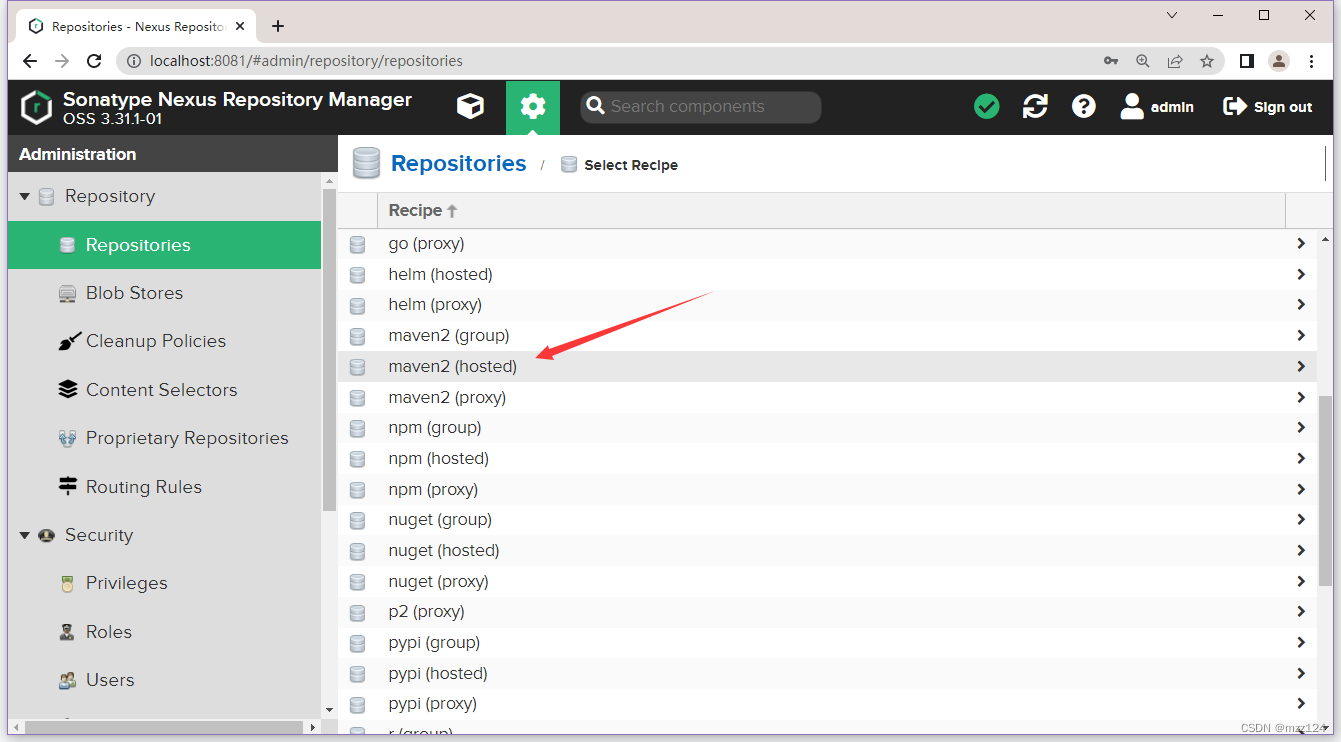Click the Privileges medal icon
1341x742 pixels.
click(68, 584)
